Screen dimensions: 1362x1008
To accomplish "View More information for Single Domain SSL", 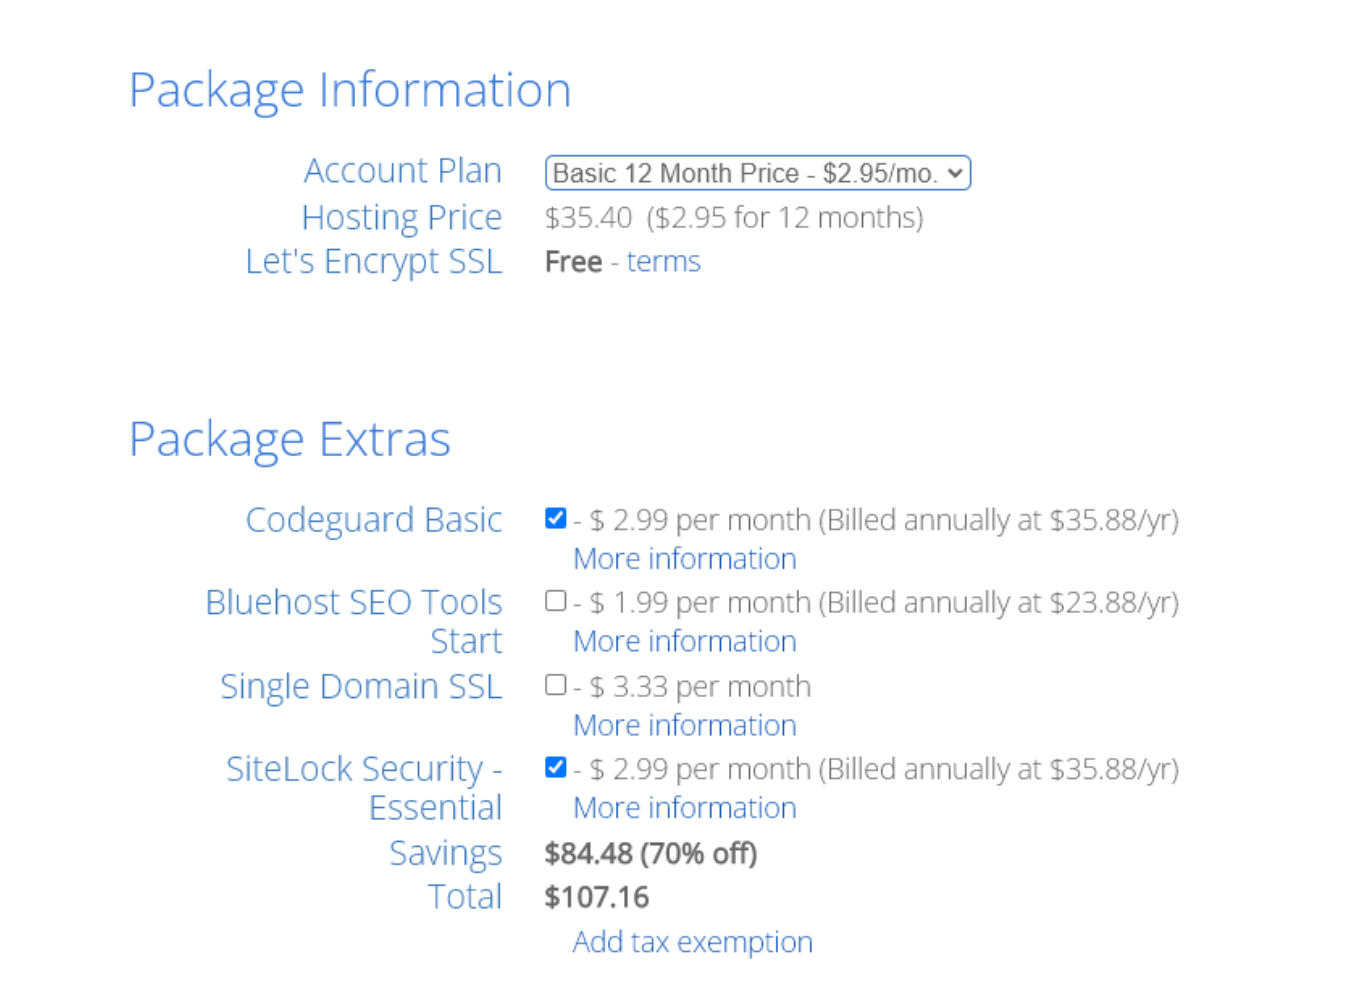I will 684,725.
